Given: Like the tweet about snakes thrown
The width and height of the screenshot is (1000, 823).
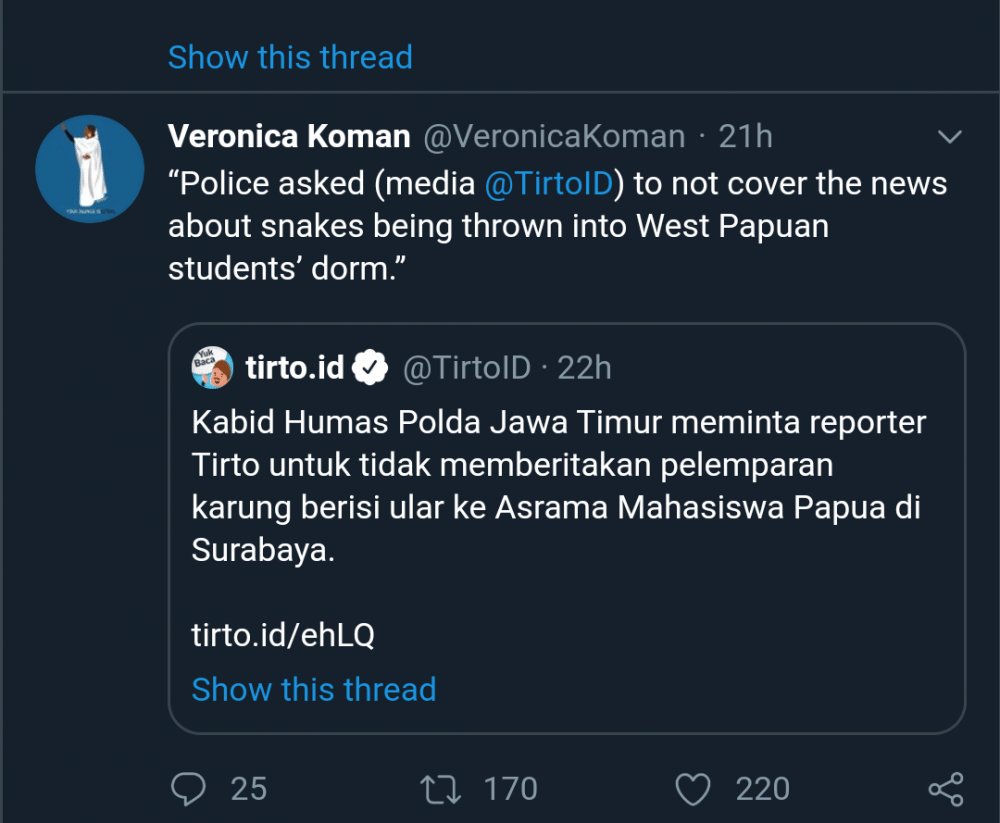Looking at the screenshot, I should [692, 789].
